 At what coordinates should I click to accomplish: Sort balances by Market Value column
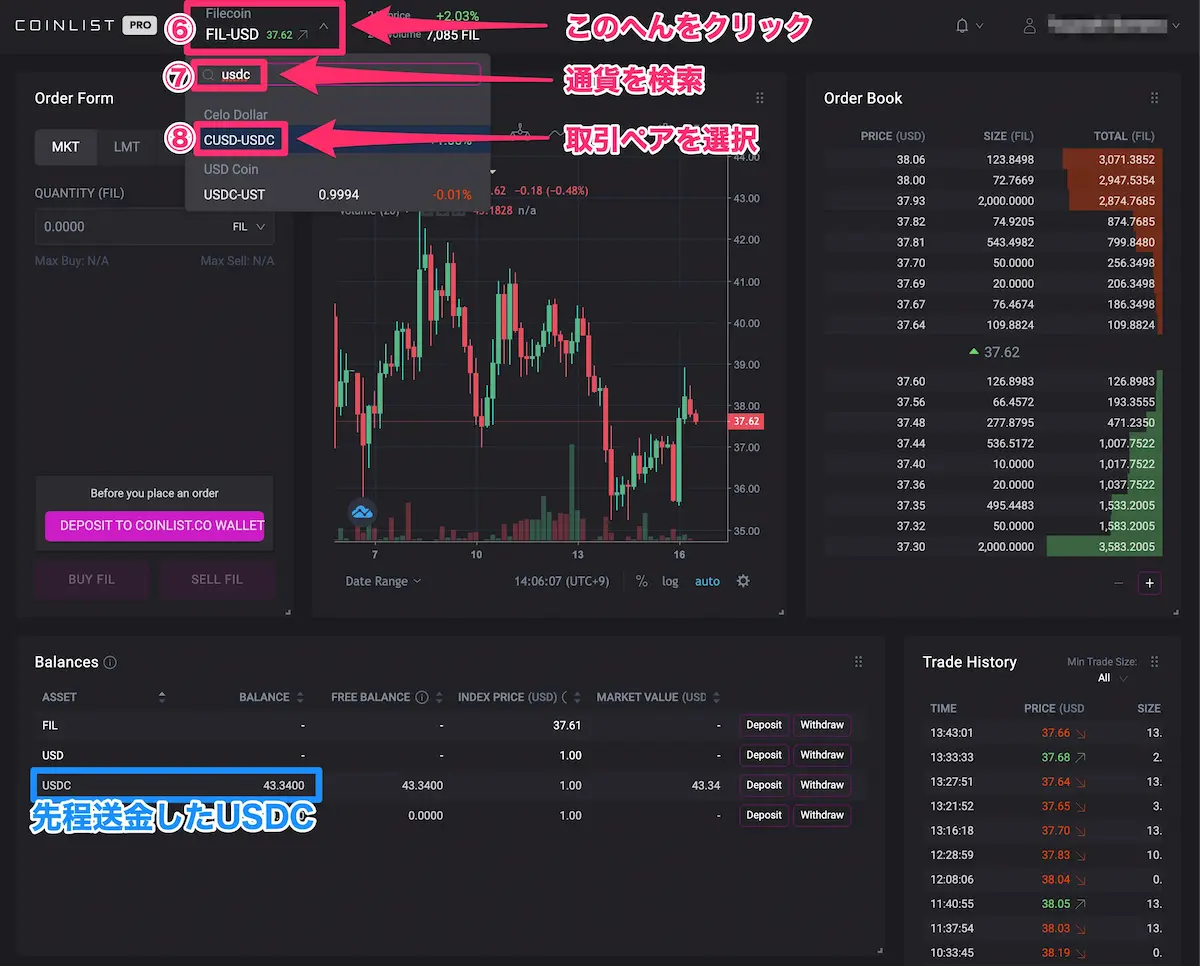(x=716, y=697)
